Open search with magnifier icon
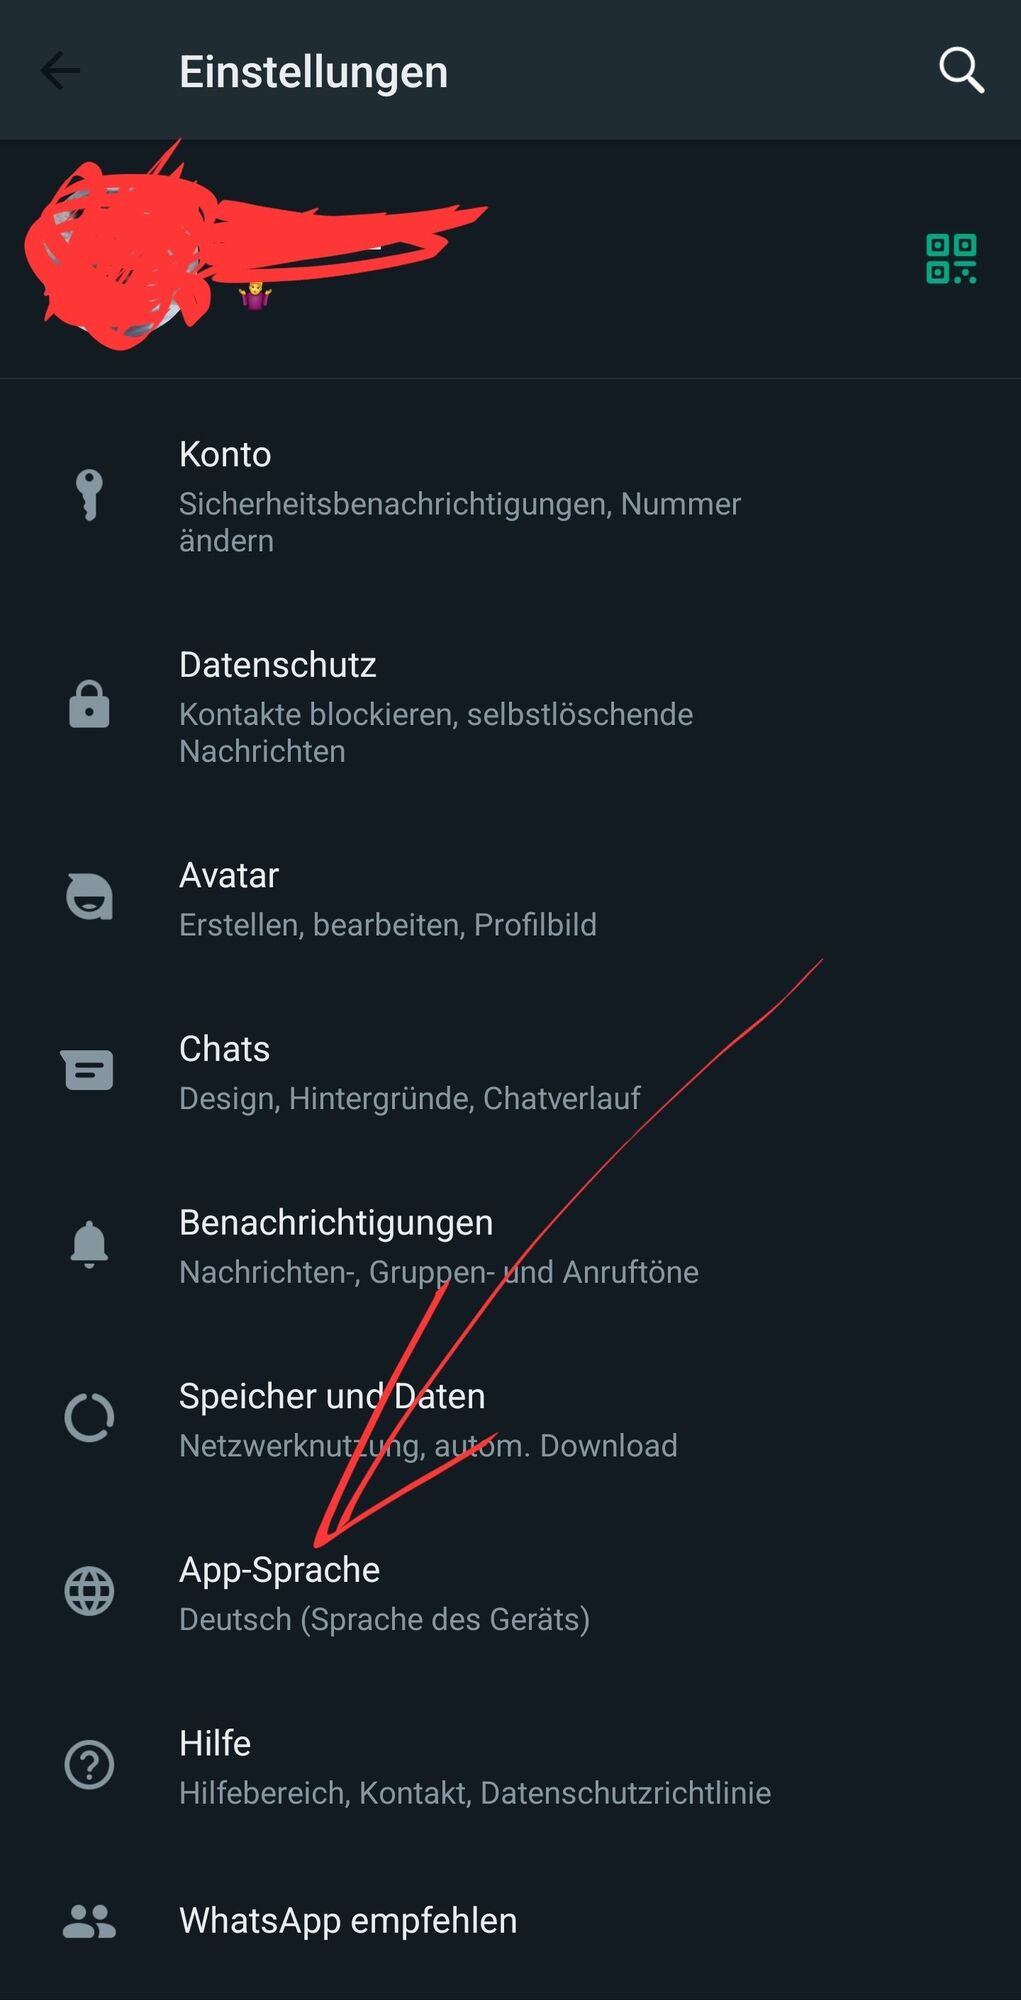The width and height of the screenshot is (1021, 2000). pyautogui.click(x=961, y=70)
